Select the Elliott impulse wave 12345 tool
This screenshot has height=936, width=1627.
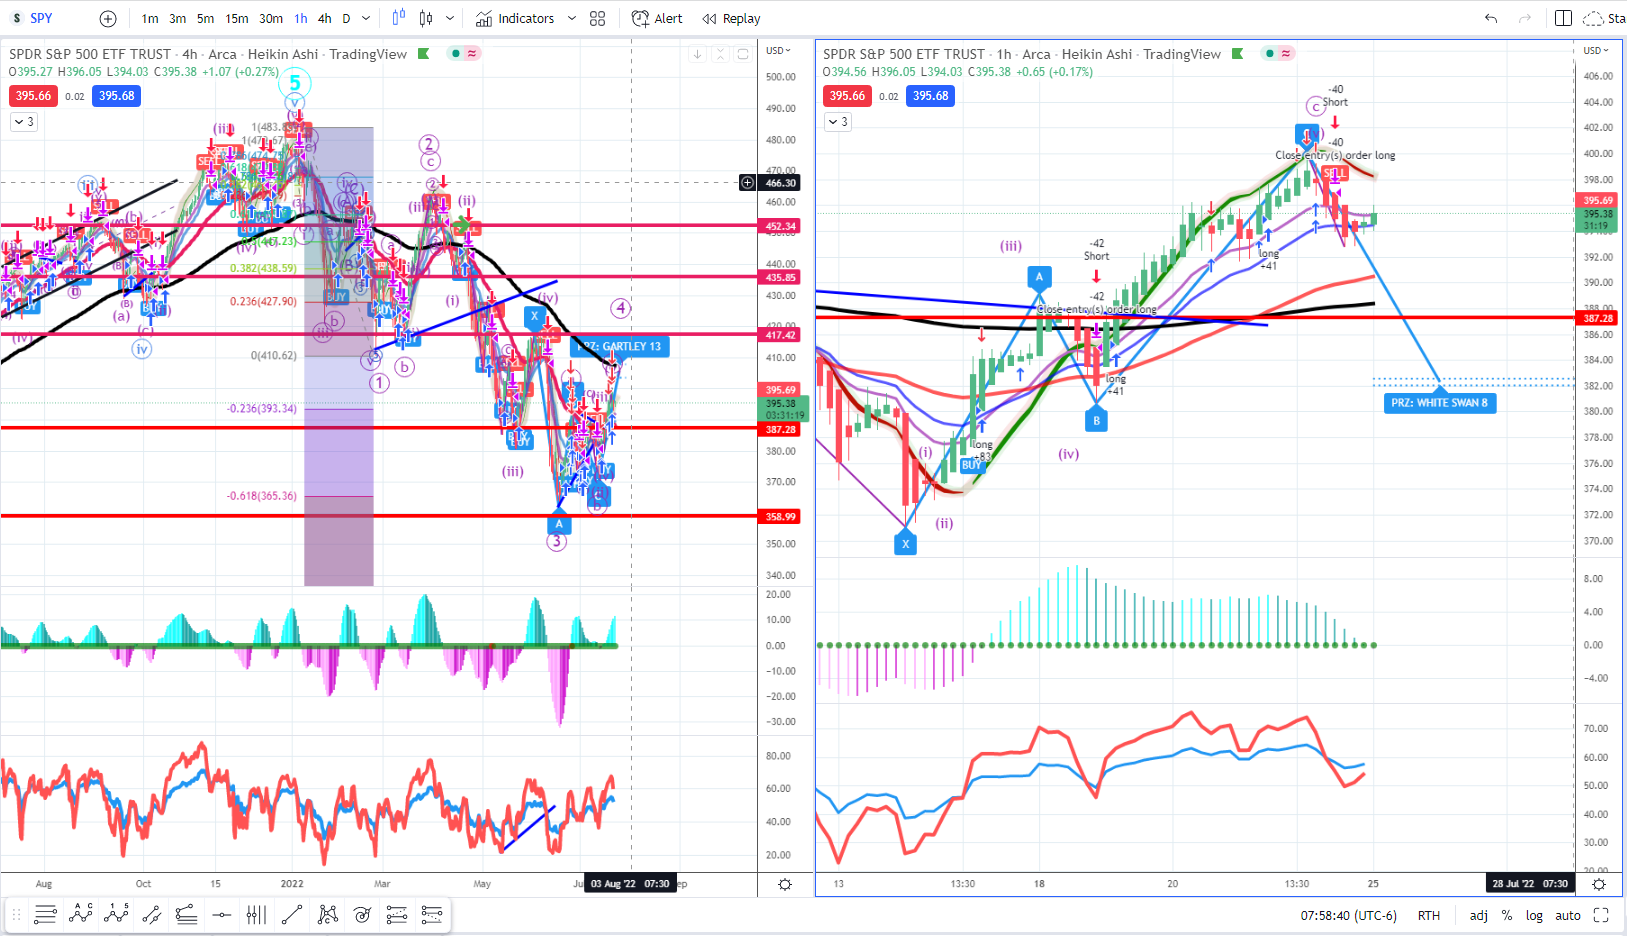pos(116,914)
